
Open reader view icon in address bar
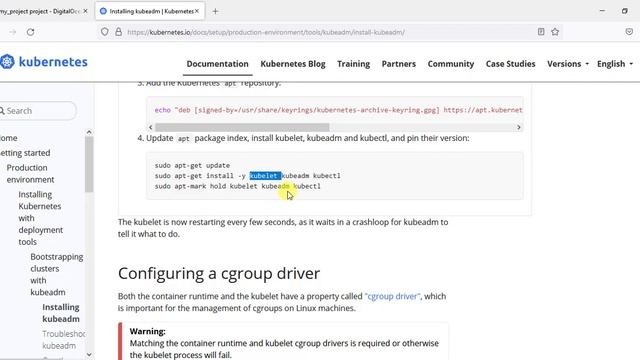(541, 32)
